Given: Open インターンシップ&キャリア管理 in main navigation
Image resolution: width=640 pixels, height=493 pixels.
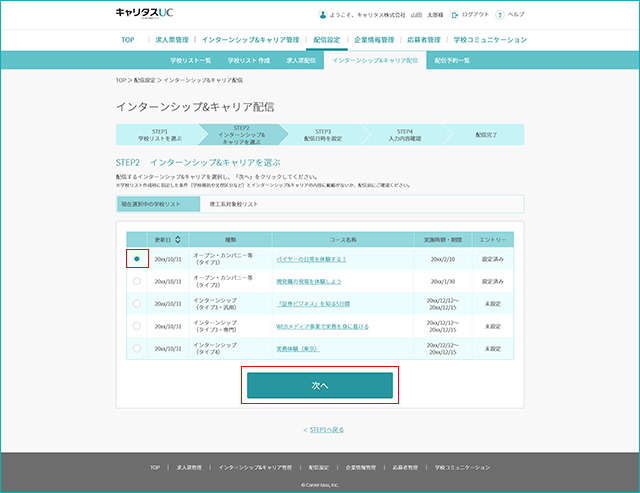Looking at the screenshot, I should pyautogui.click(x=250, y=40).
